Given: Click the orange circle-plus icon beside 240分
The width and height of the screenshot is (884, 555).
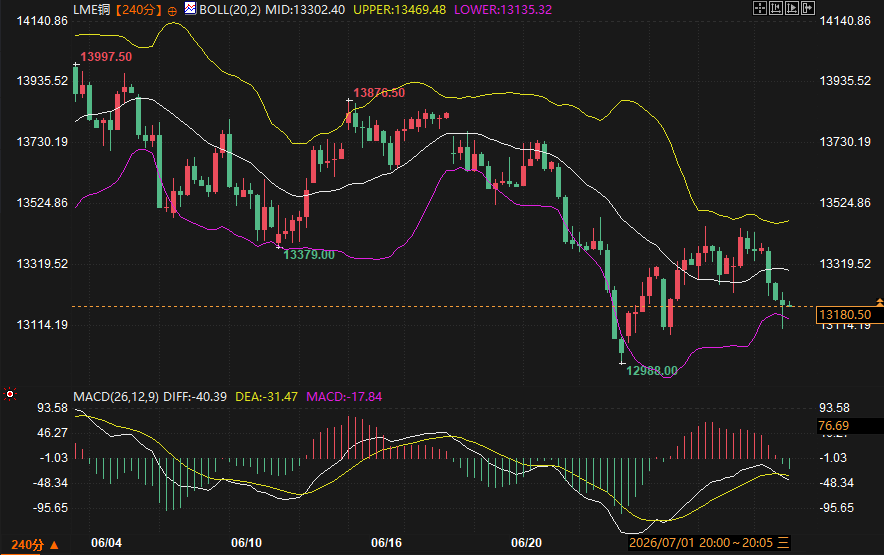Looking at the screenshot, I should 172,11.
